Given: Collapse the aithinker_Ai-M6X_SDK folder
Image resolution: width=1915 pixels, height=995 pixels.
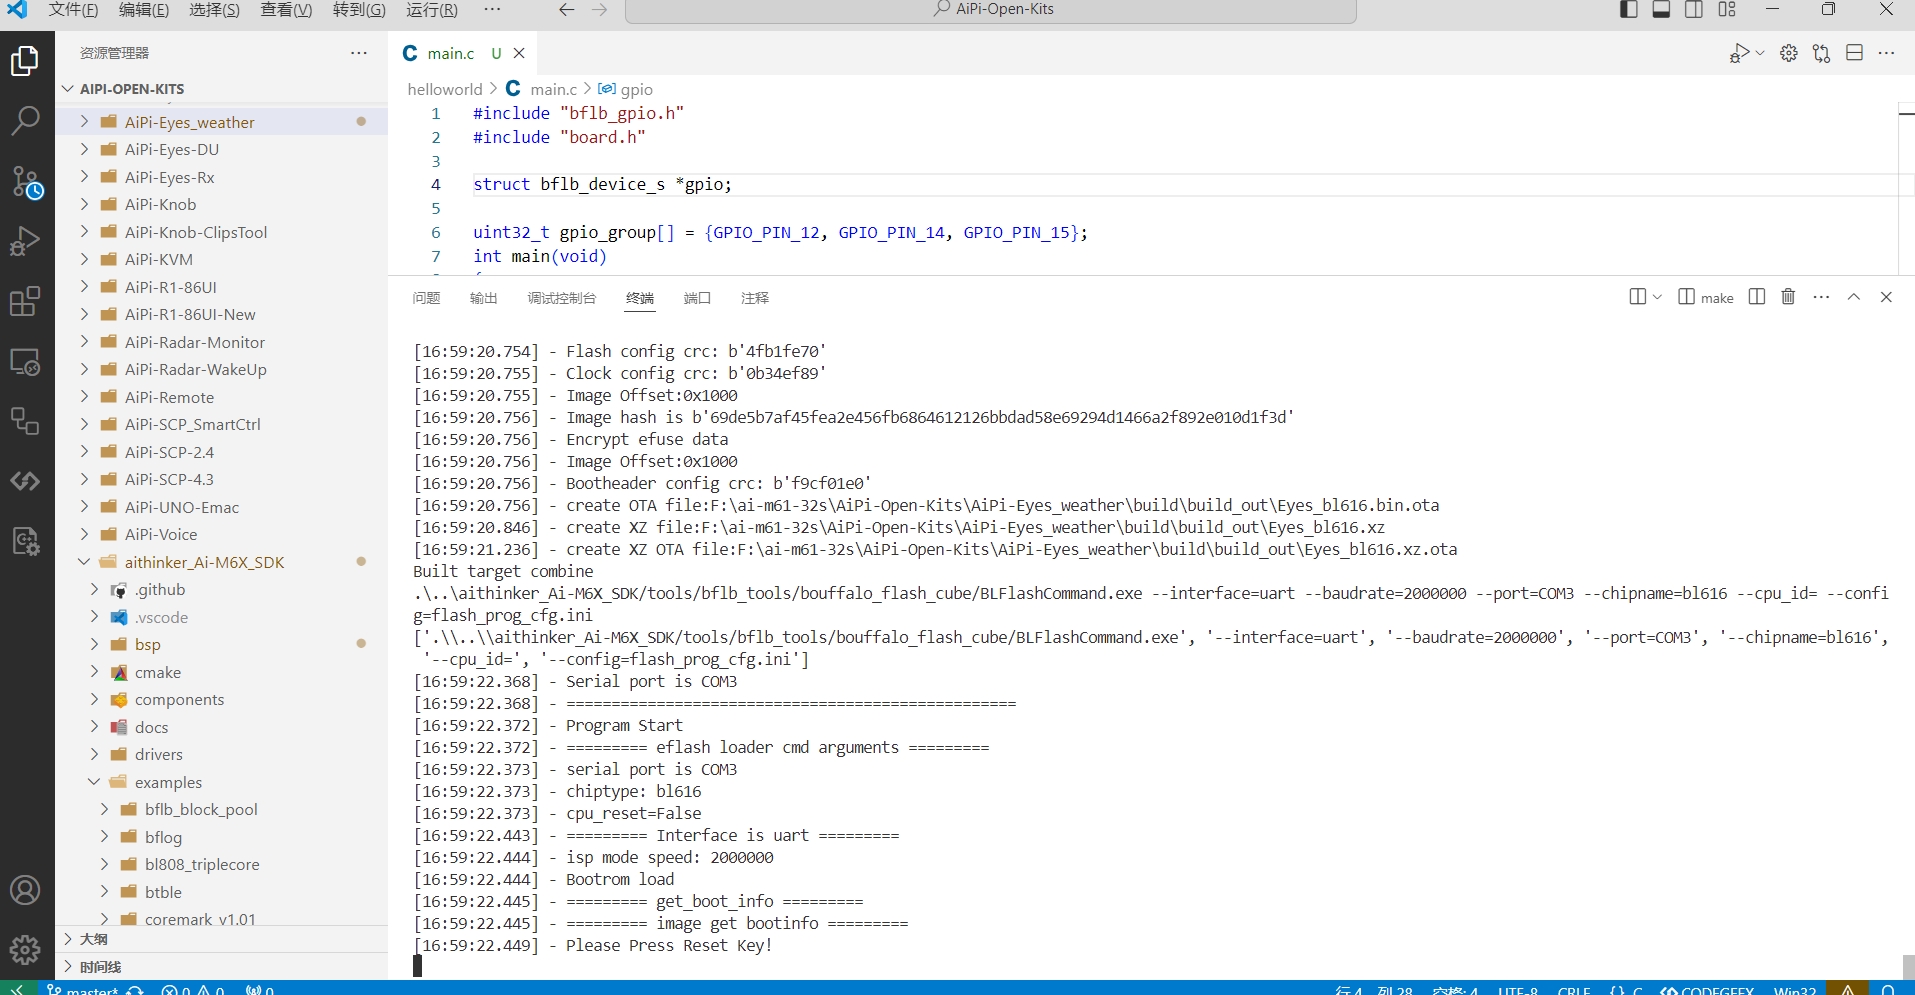Looking at the screenshot, I should pos(84,562).
